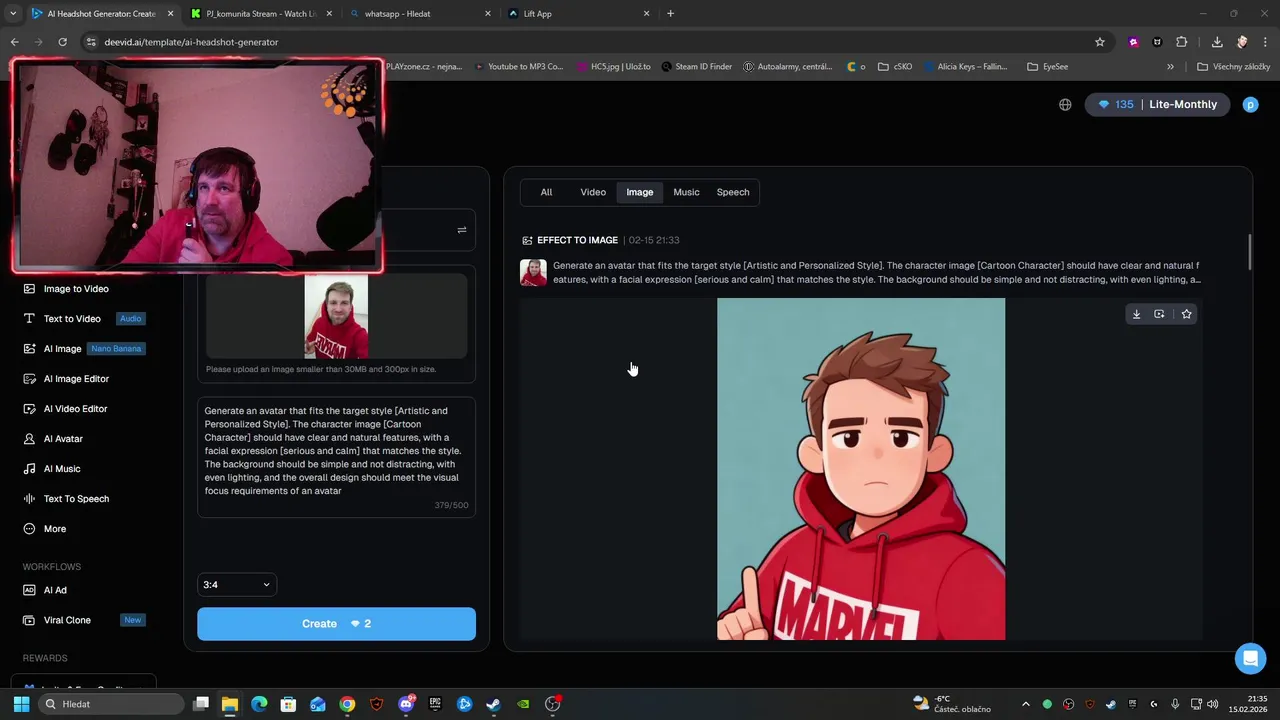Screen dimensions: 1280x720
Task: Show more bookmarks with the chevron
Action: click(x=1170, y=67)
